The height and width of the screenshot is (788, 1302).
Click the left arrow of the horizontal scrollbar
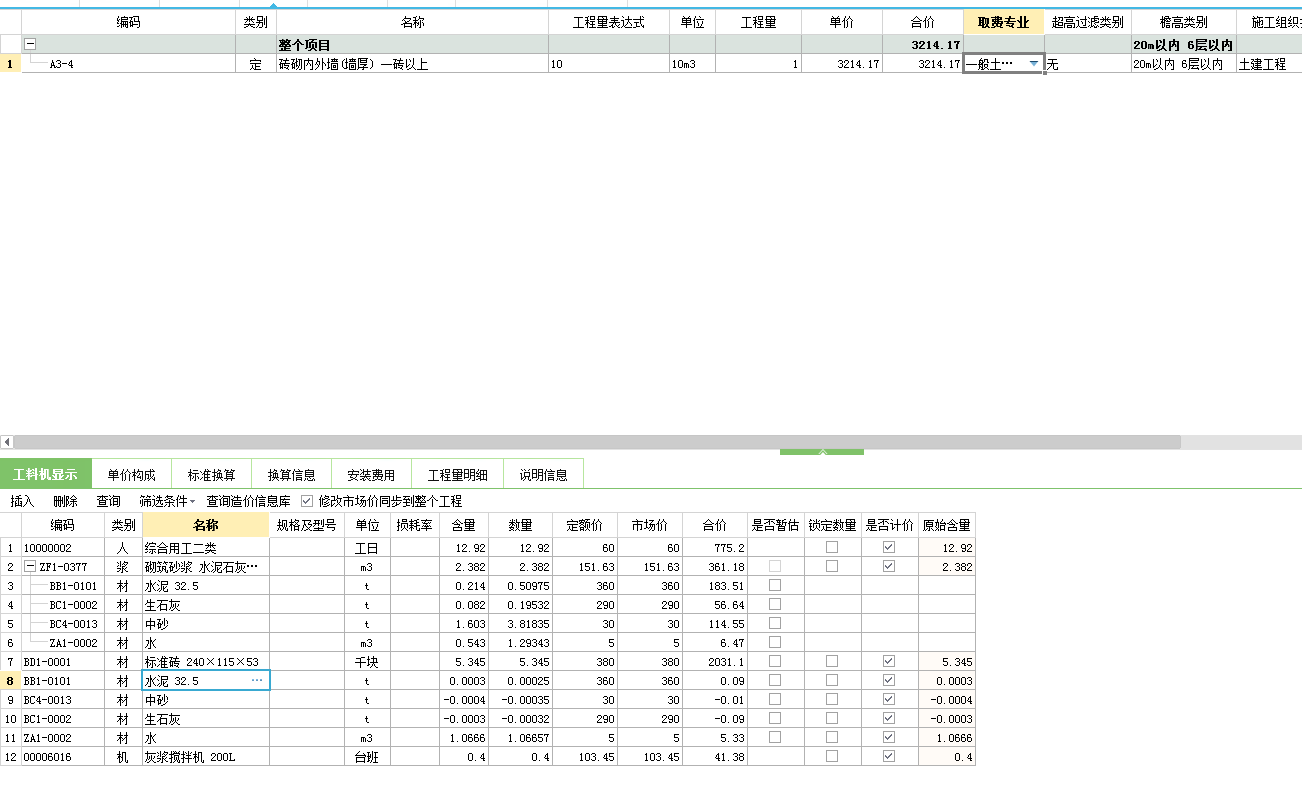6,441
